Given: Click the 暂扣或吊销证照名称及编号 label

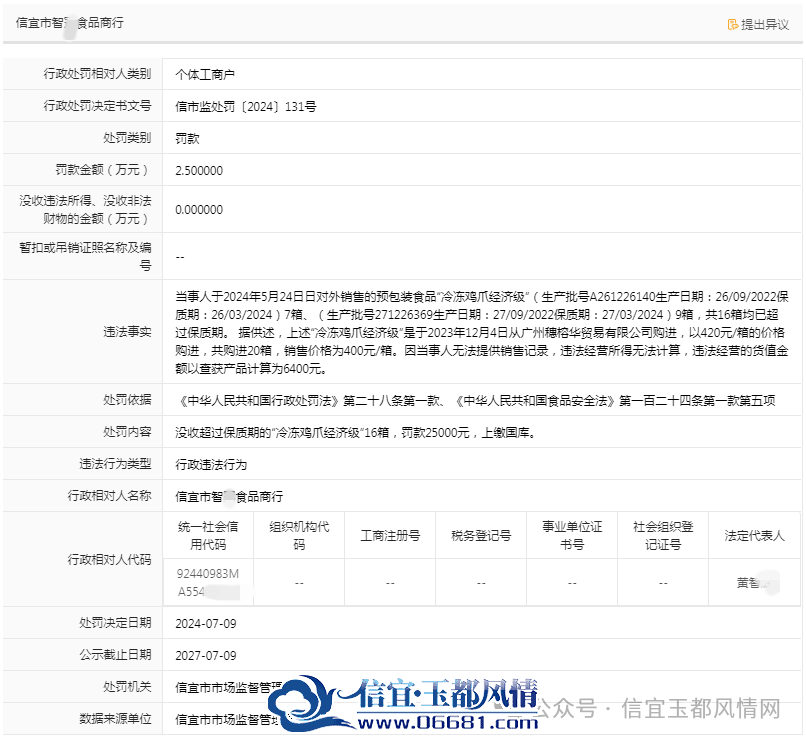Looking at the screenshot, I should pyautogui.click(x=85, y=256).
